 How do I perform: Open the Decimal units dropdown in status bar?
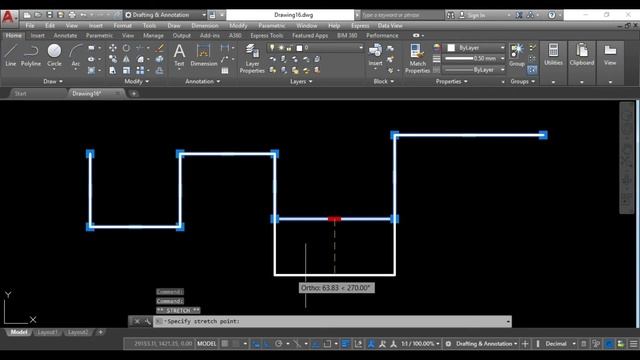point(560,344)
